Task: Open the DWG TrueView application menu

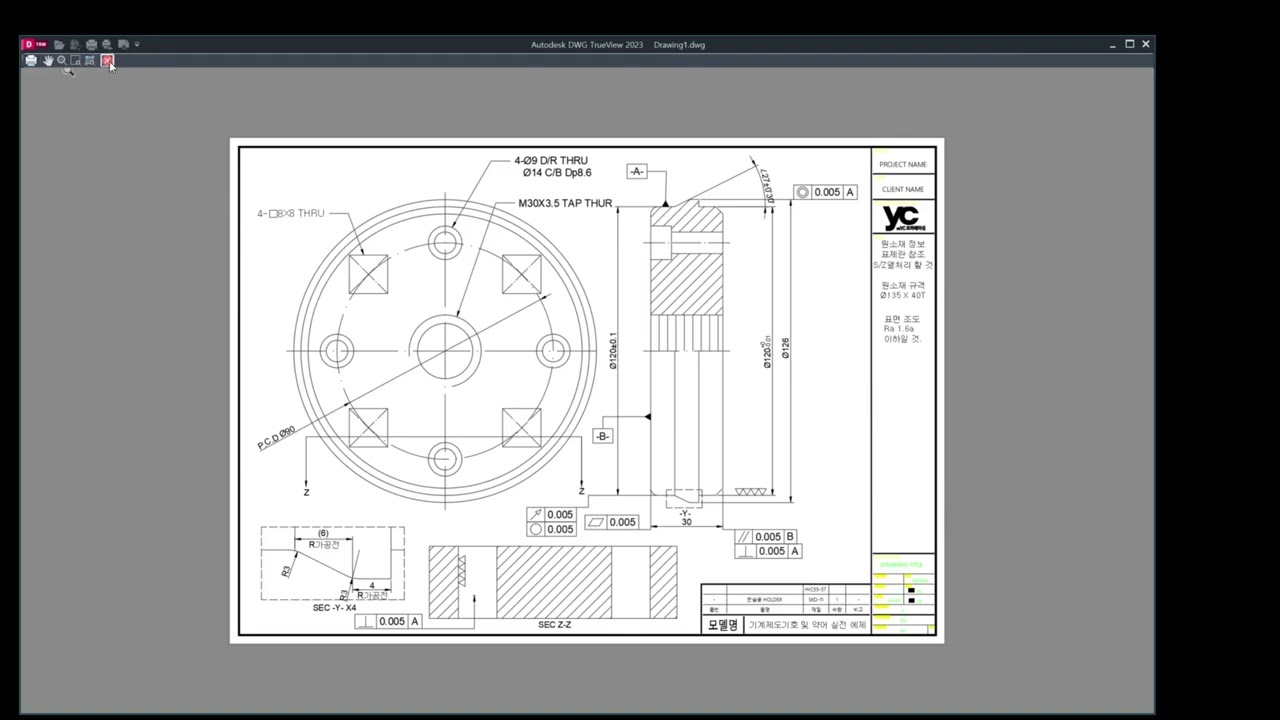Action: 34,44
